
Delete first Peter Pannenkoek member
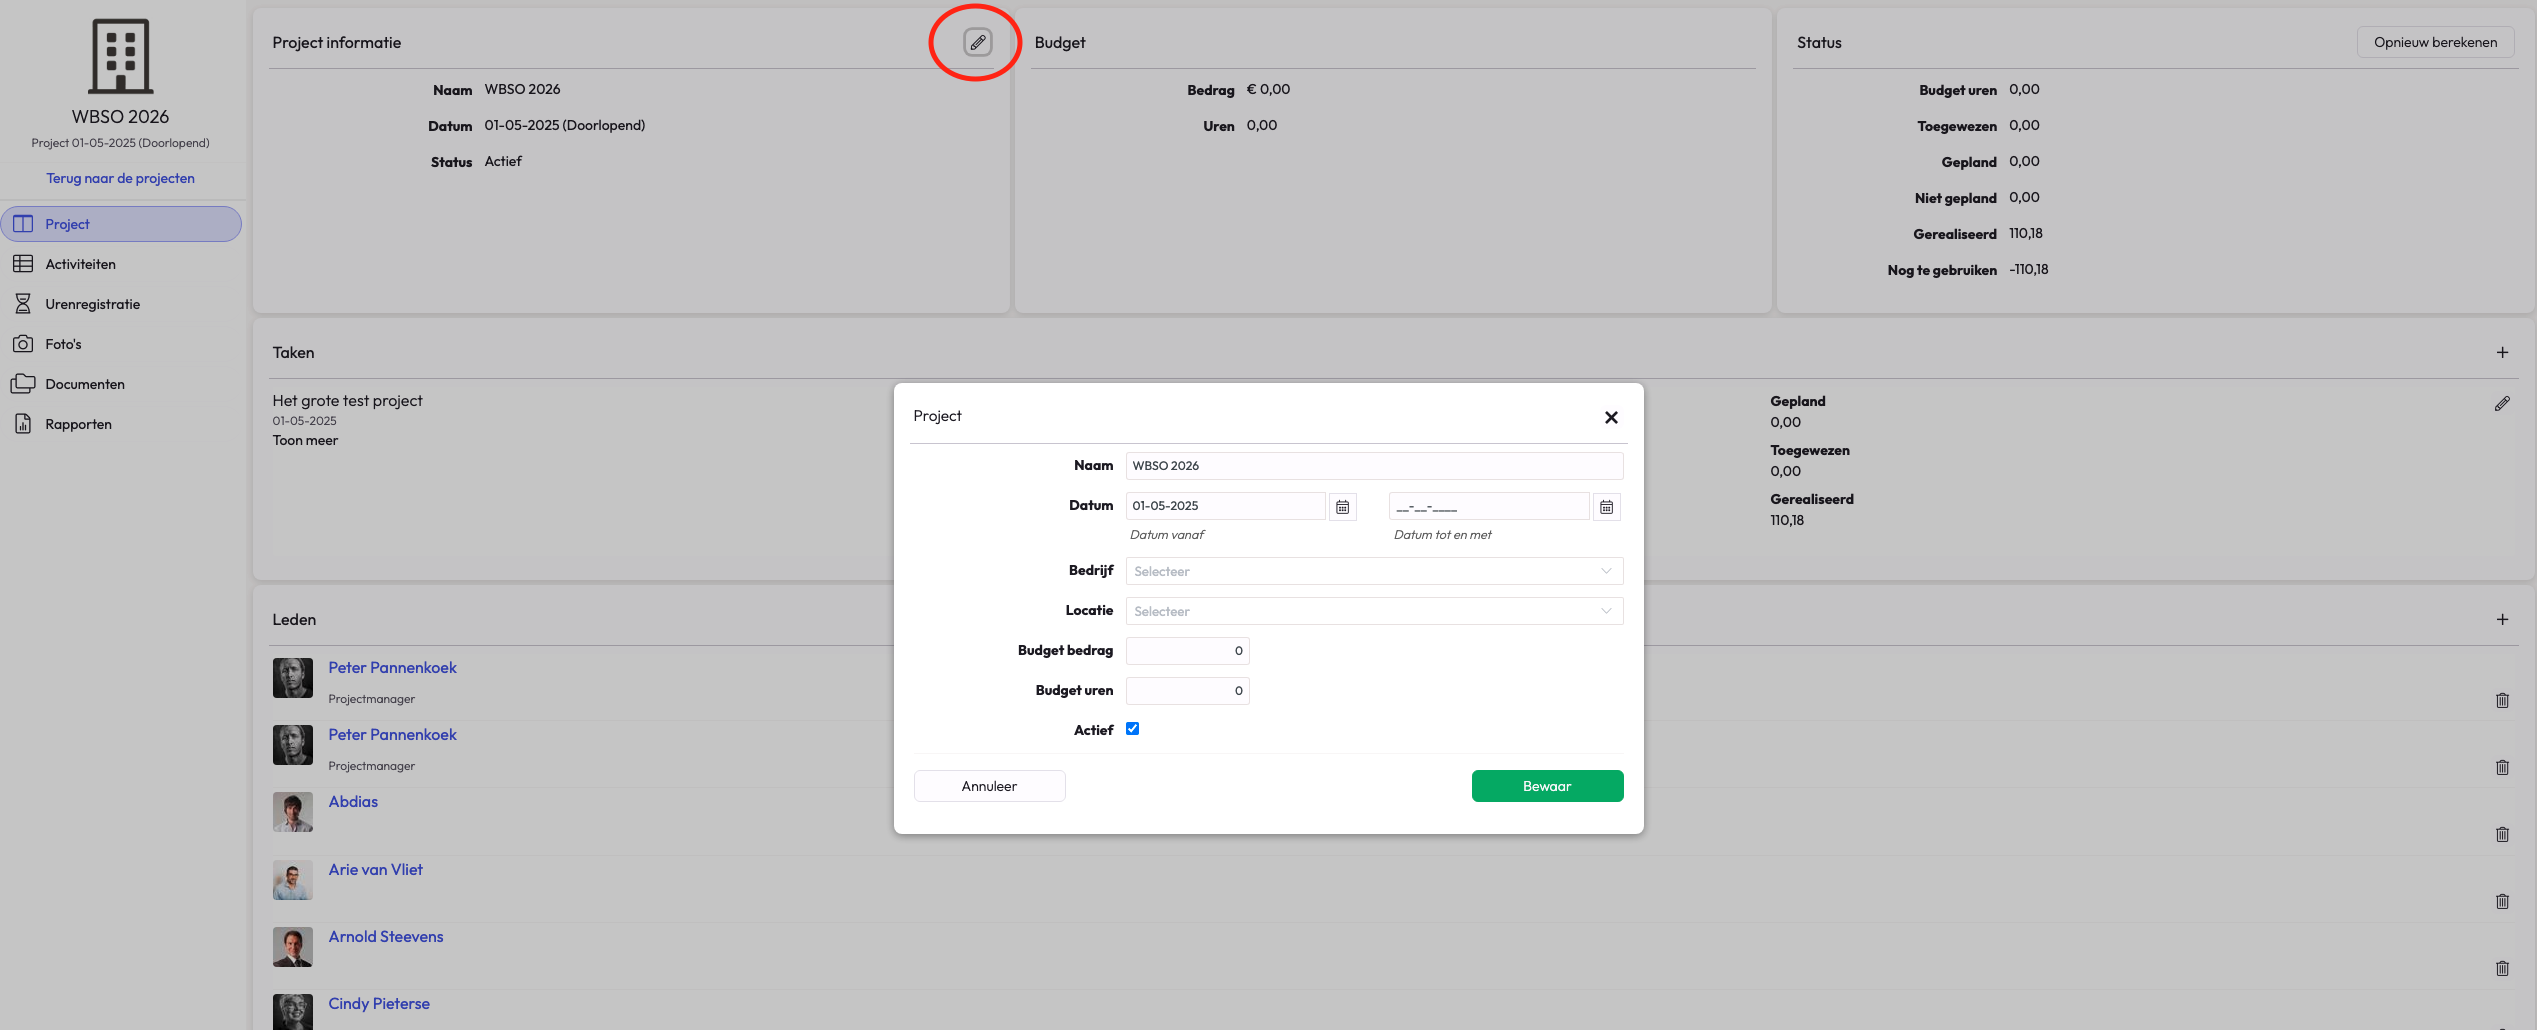click(x=2502, y=700)
